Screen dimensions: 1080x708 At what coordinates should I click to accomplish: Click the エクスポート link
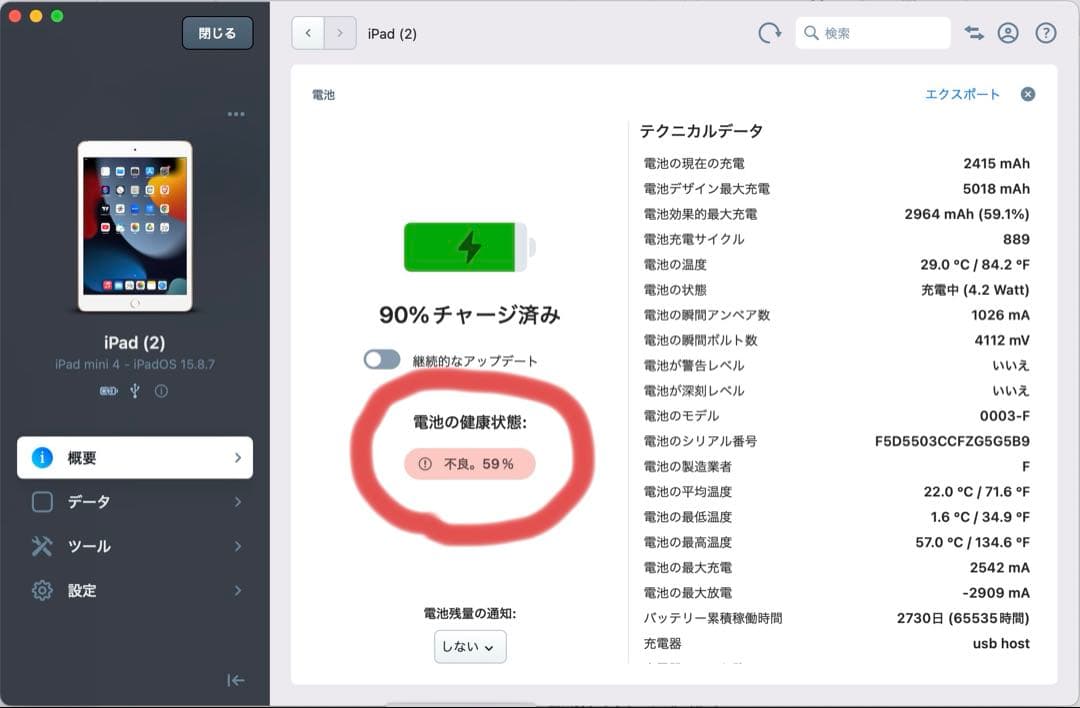(x=962, y=94)
